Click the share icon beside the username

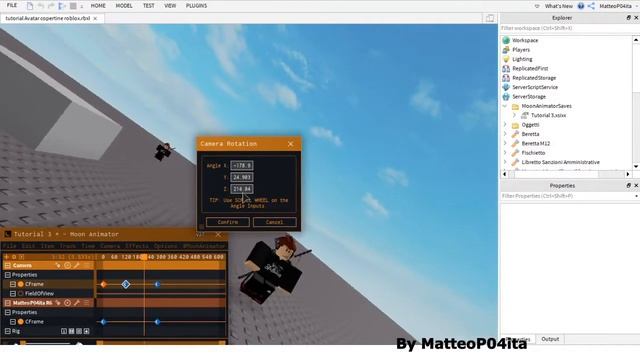pos(591,6)
